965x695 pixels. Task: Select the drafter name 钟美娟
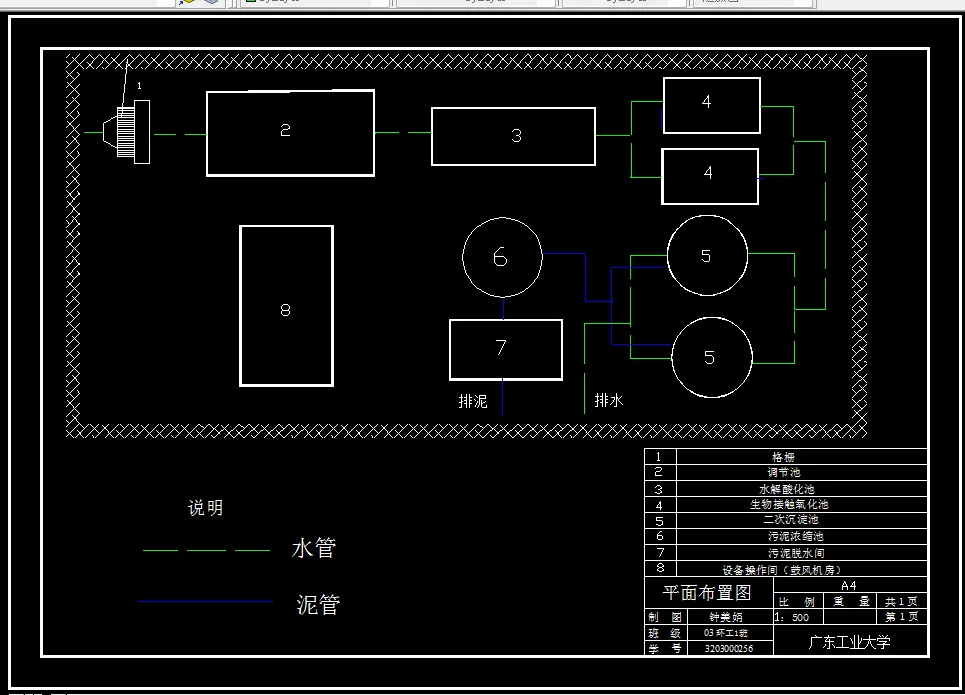[726, 616]
